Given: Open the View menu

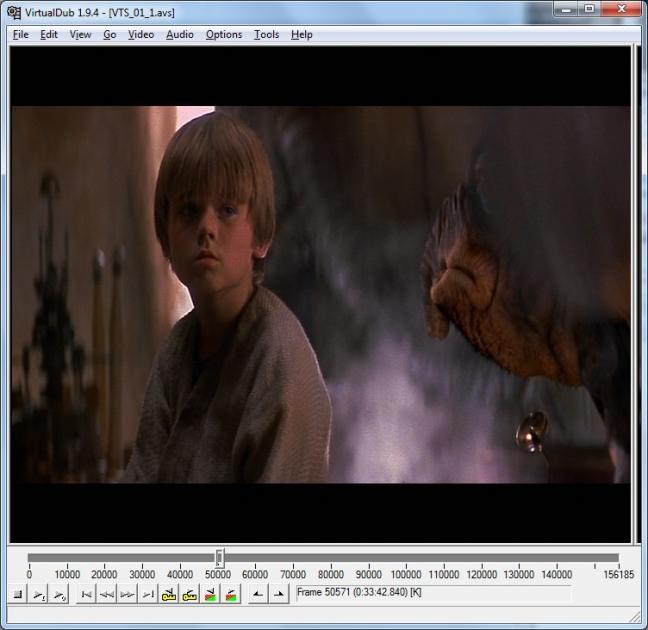Looking at the screenshot, I should (x=81, y=35).
